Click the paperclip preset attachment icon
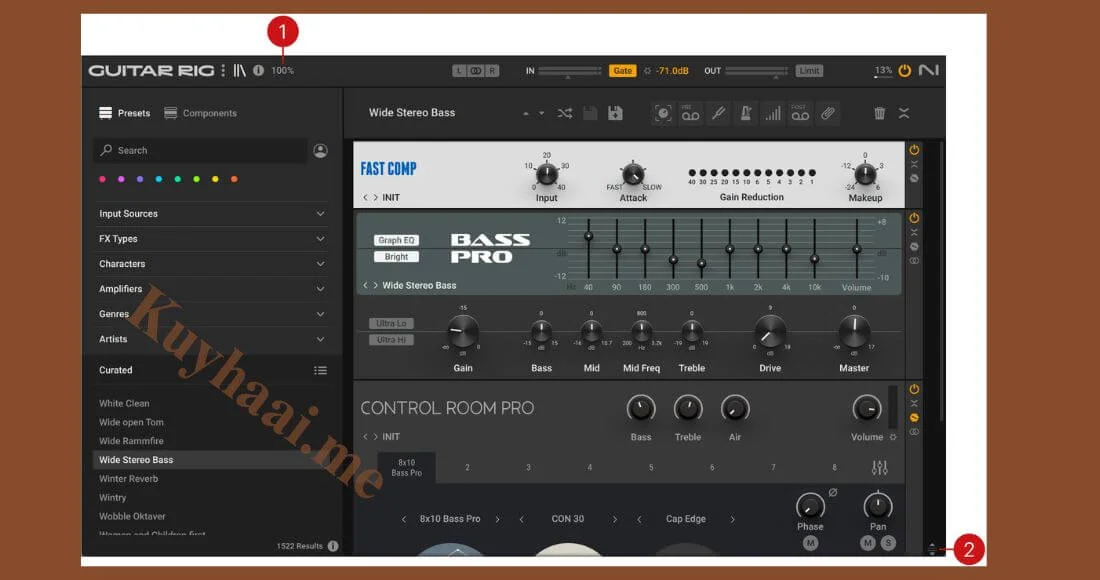 click(x=828, y=113)
